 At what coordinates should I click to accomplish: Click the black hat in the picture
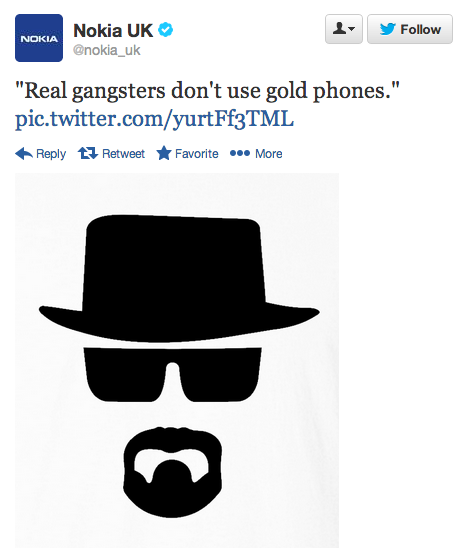[x=179, y=278]
